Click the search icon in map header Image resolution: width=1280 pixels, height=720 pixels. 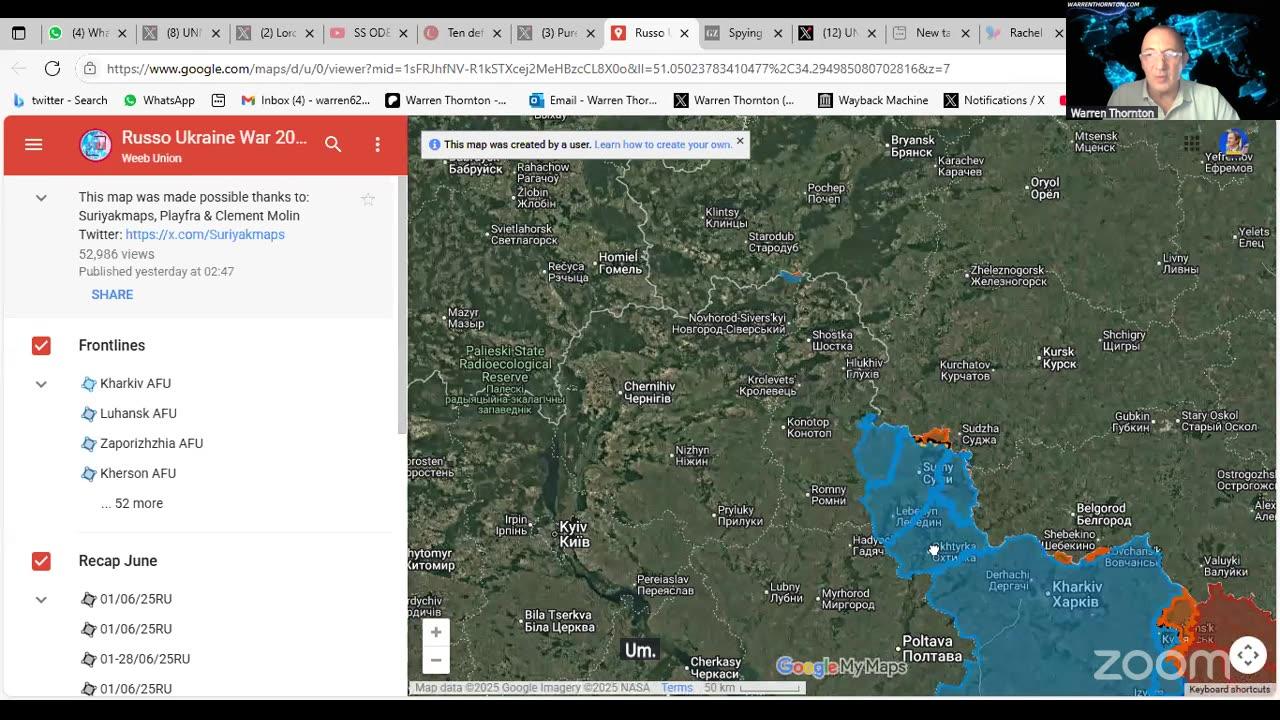point(333,145)
